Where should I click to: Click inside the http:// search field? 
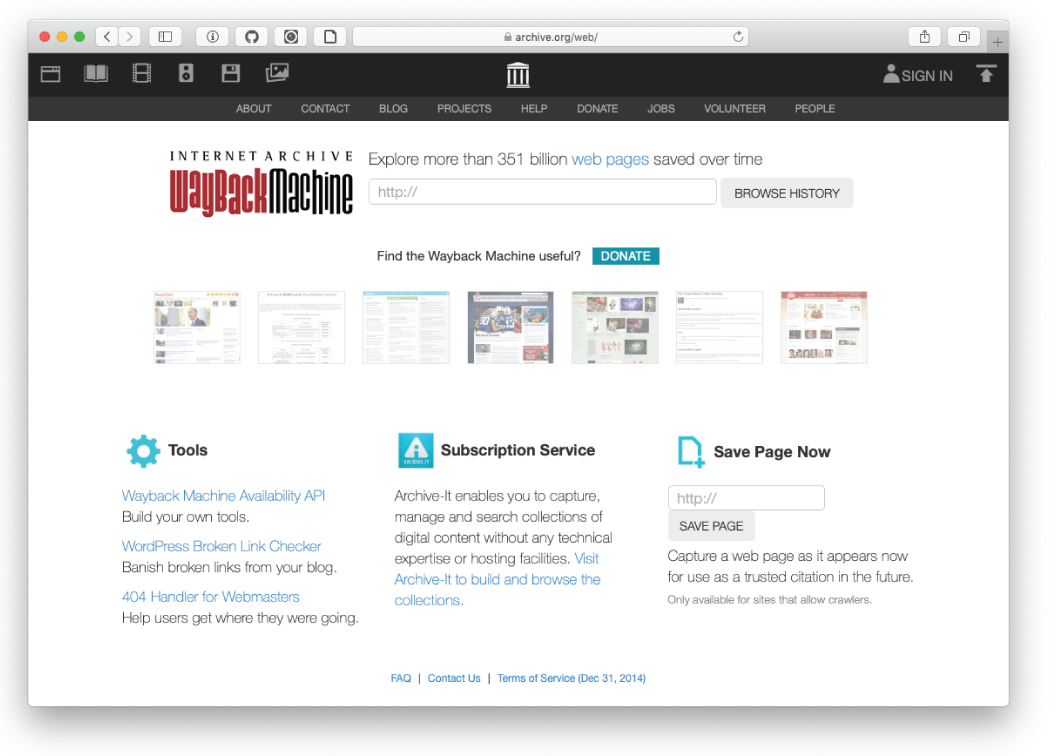pos(542,191)
